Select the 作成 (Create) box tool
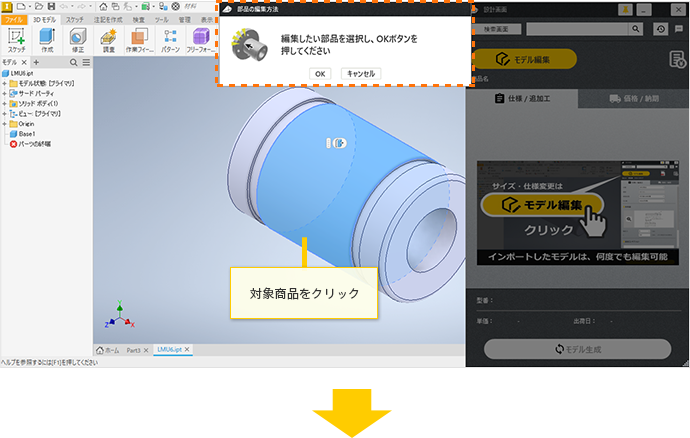Viewport: 690px width, 438px height. click(47, 38)
